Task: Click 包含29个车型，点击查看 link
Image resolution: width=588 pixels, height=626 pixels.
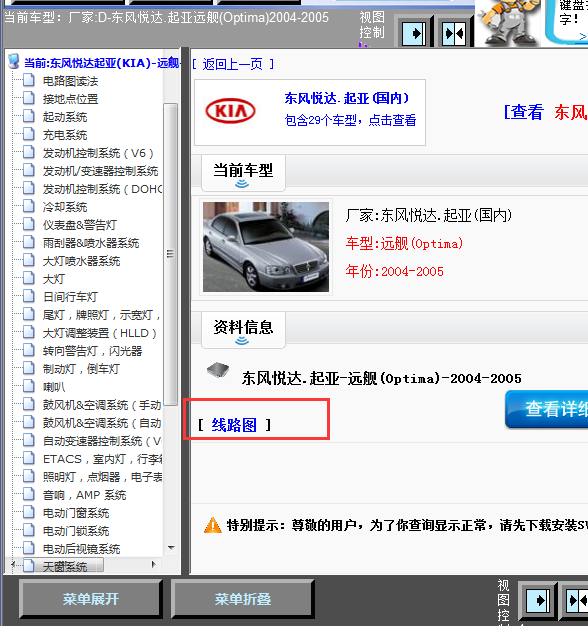Action: tap(350, 120)
